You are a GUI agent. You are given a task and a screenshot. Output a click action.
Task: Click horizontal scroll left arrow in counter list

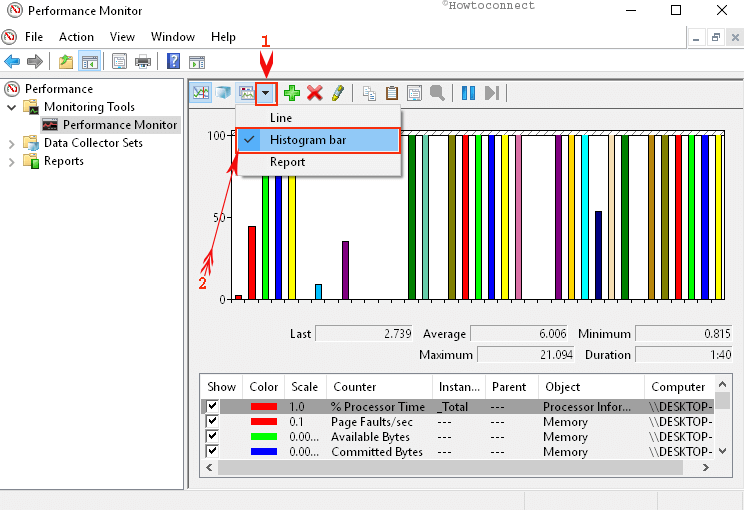pyautogui.click(x=209, y=467)
